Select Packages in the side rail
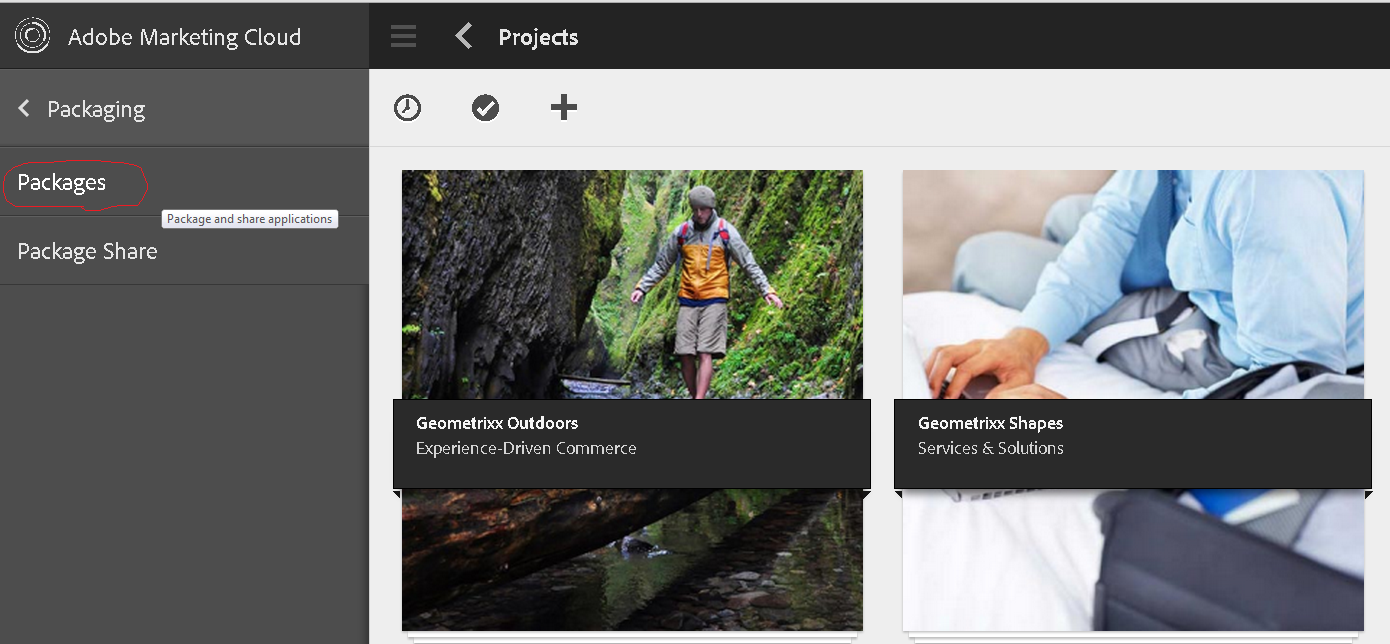 62,183
